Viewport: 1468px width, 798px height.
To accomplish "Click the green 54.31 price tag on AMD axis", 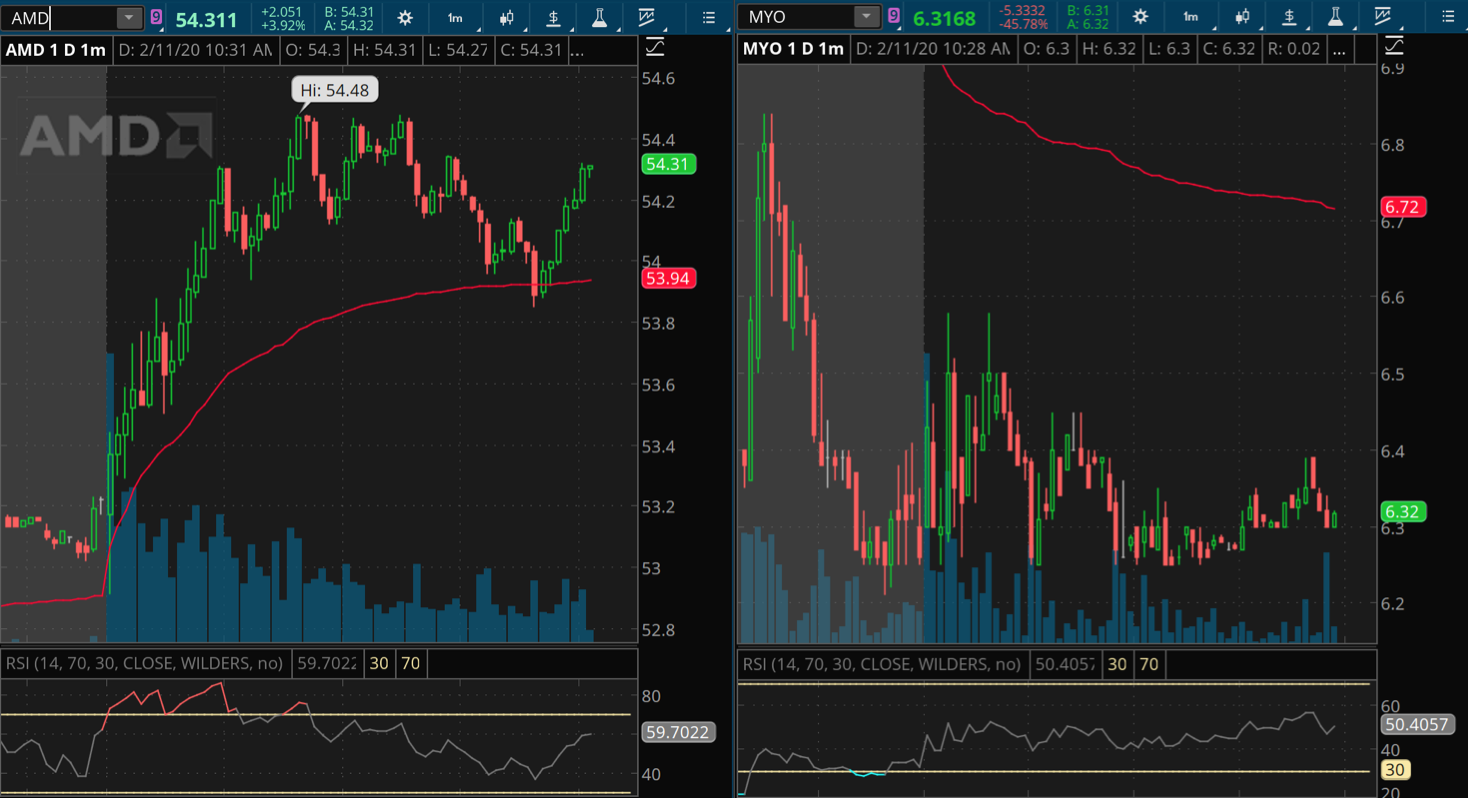I will pos(667,164).
